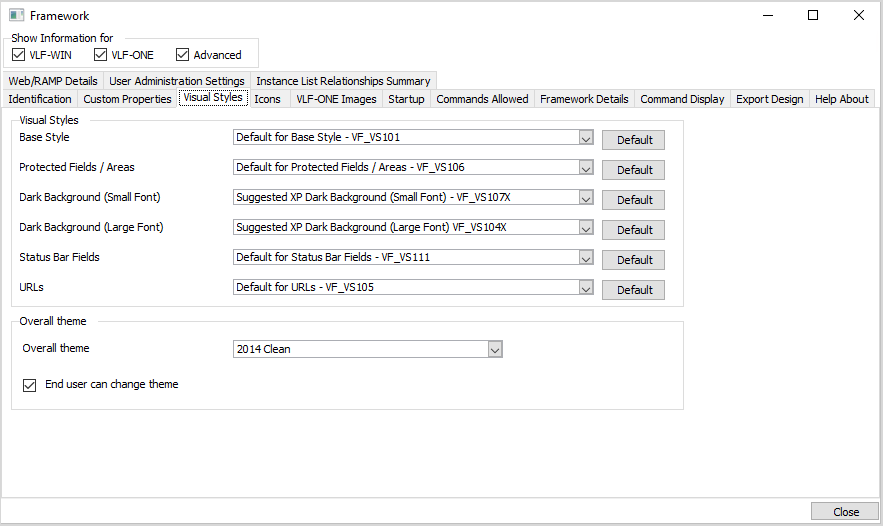Image resolution: width=883 pixels, height=526 pixels.
Task: Disable End user can change theme
Action: pyautogui.click(x=29, y=384)
